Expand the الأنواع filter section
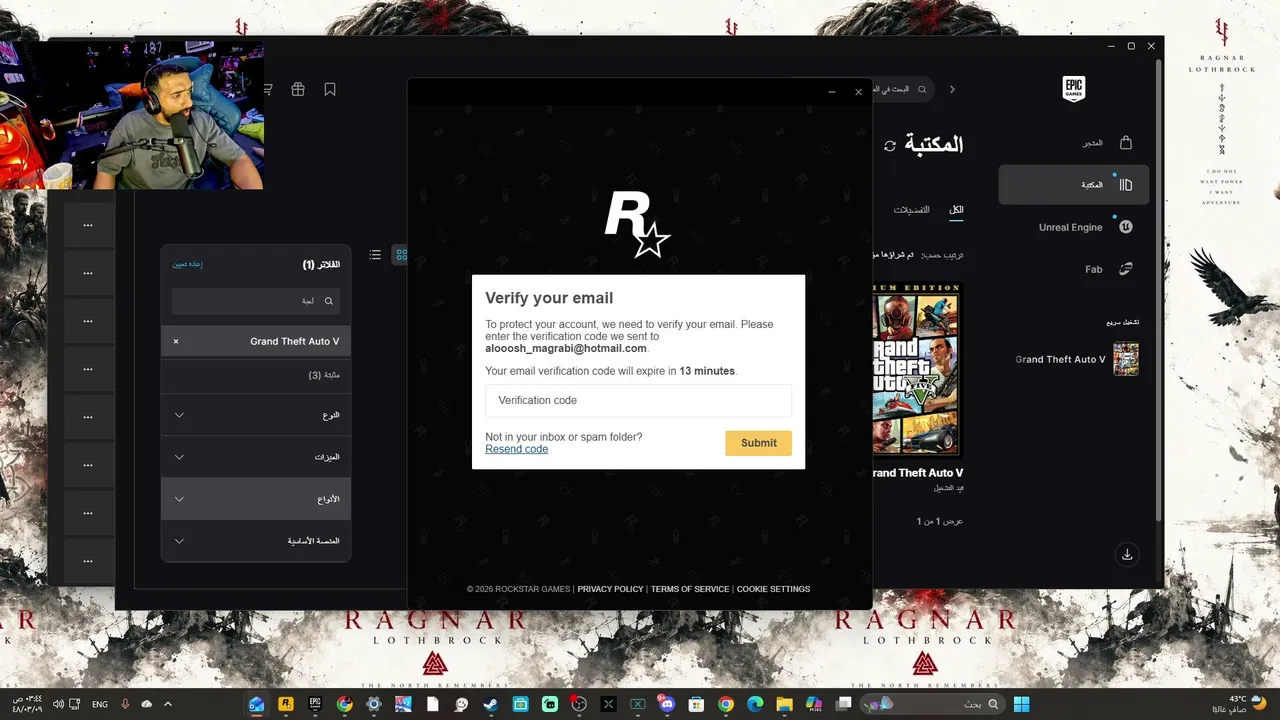Image resolution: width=1280 pixels, height=720 pixels. (256, 499)
